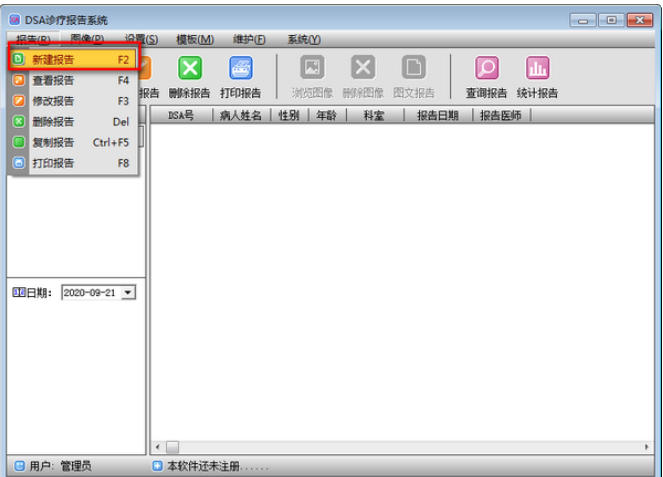Sort by the 病人姓名 column header

click(241, 115)
